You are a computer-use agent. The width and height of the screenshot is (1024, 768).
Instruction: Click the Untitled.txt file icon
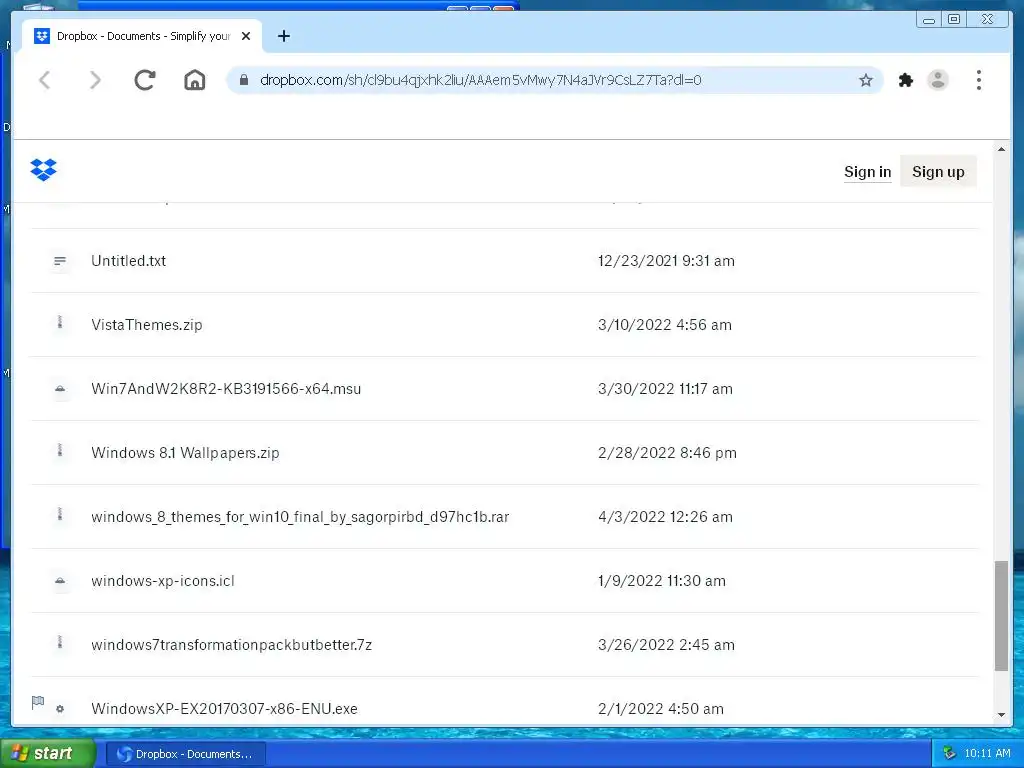coord(59,261)
